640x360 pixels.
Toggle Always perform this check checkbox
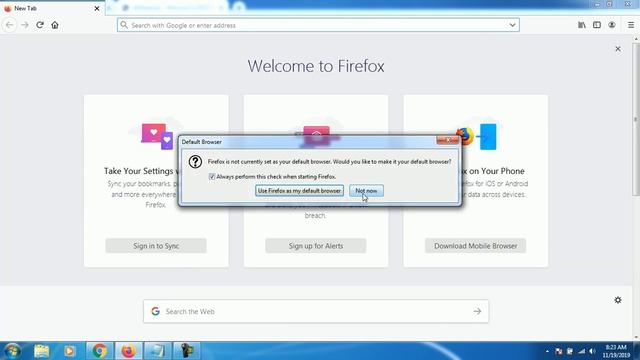pos(212,177)
